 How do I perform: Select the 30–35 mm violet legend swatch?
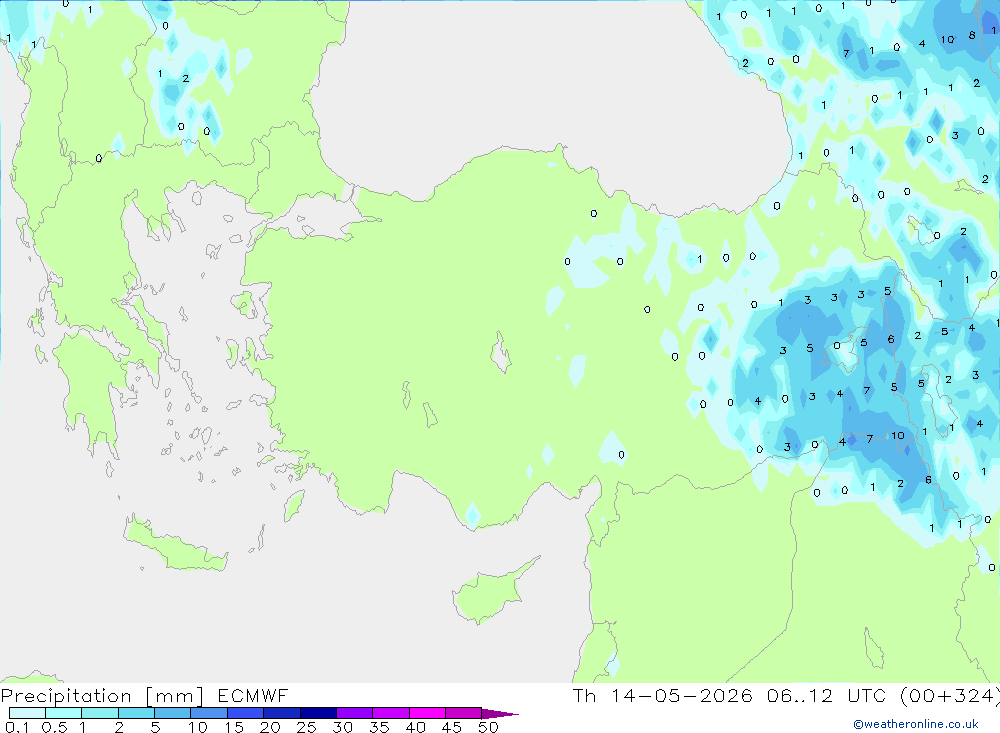point(355,713)
